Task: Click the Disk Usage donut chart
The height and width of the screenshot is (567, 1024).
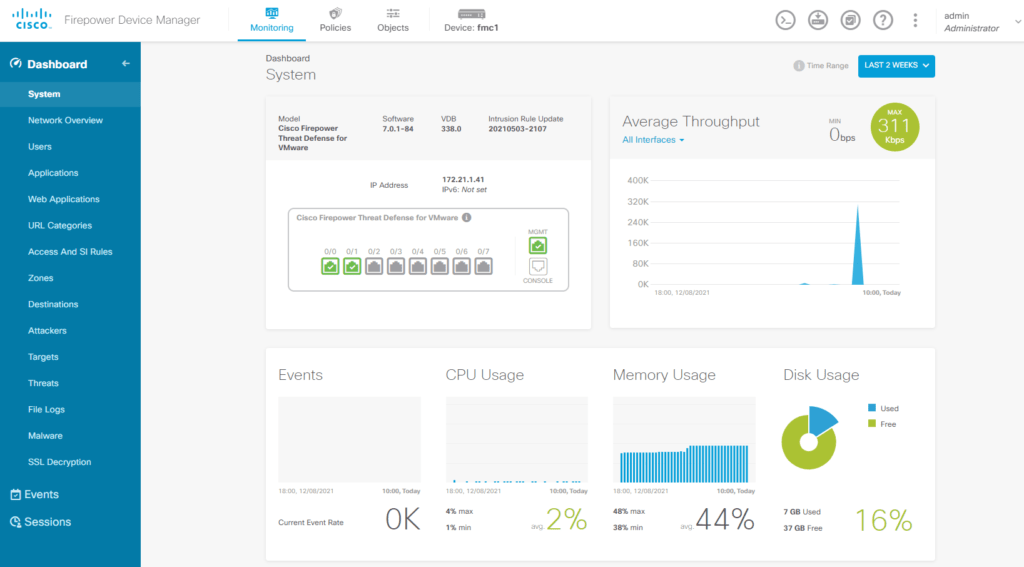Action: pyautogui.click(x=807, y=438)
